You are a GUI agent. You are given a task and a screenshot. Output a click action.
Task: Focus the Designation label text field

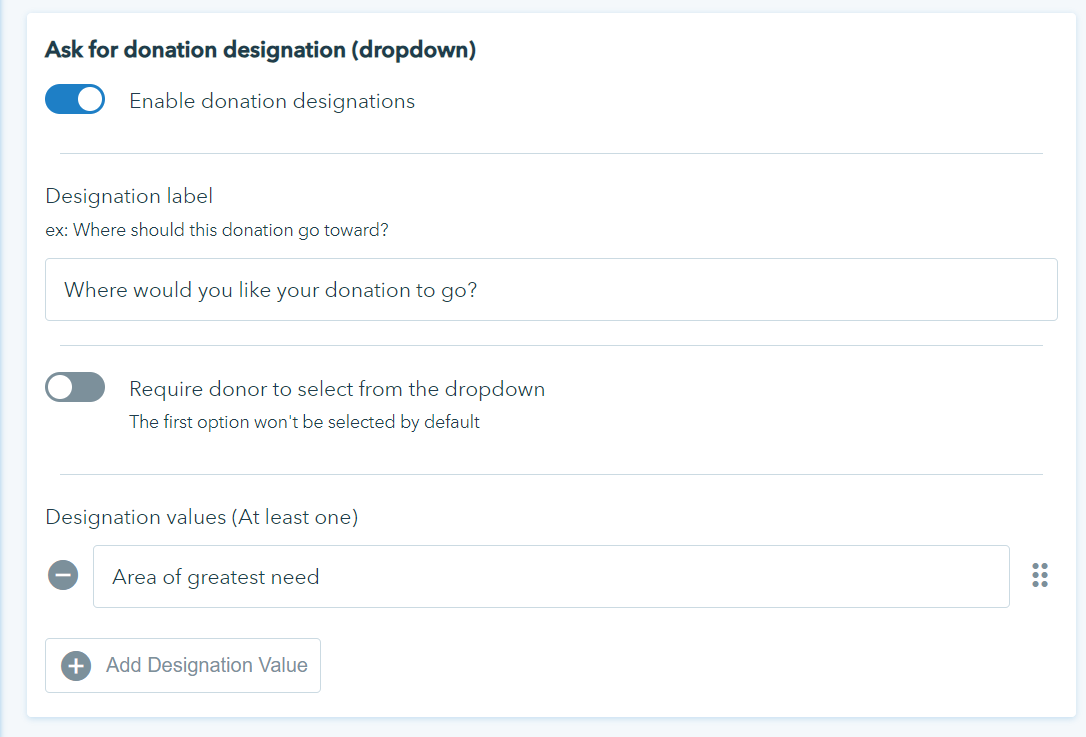point(550,290)
